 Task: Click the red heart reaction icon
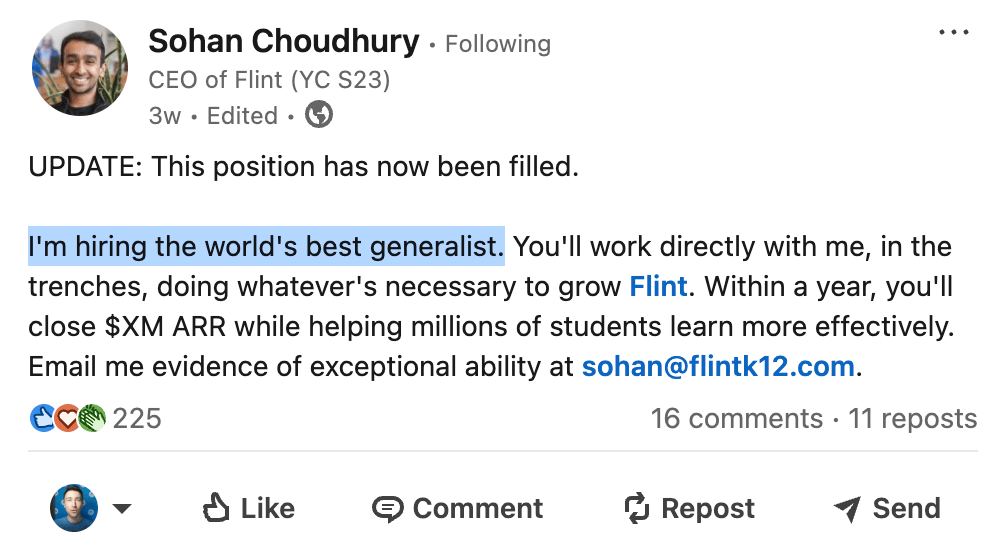pos(67,418)
